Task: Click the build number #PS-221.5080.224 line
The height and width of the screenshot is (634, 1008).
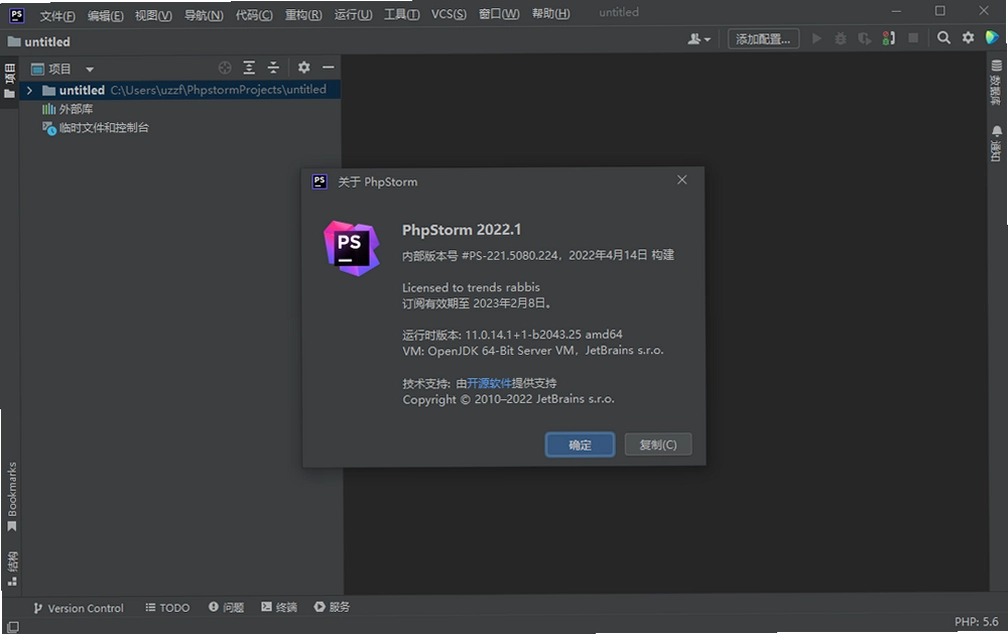Action: click(x=538, y=255)
